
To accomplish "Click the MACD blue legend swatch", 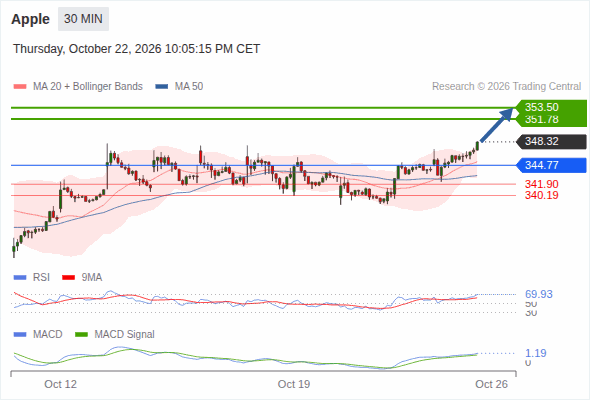I will (x=20, y=335).
